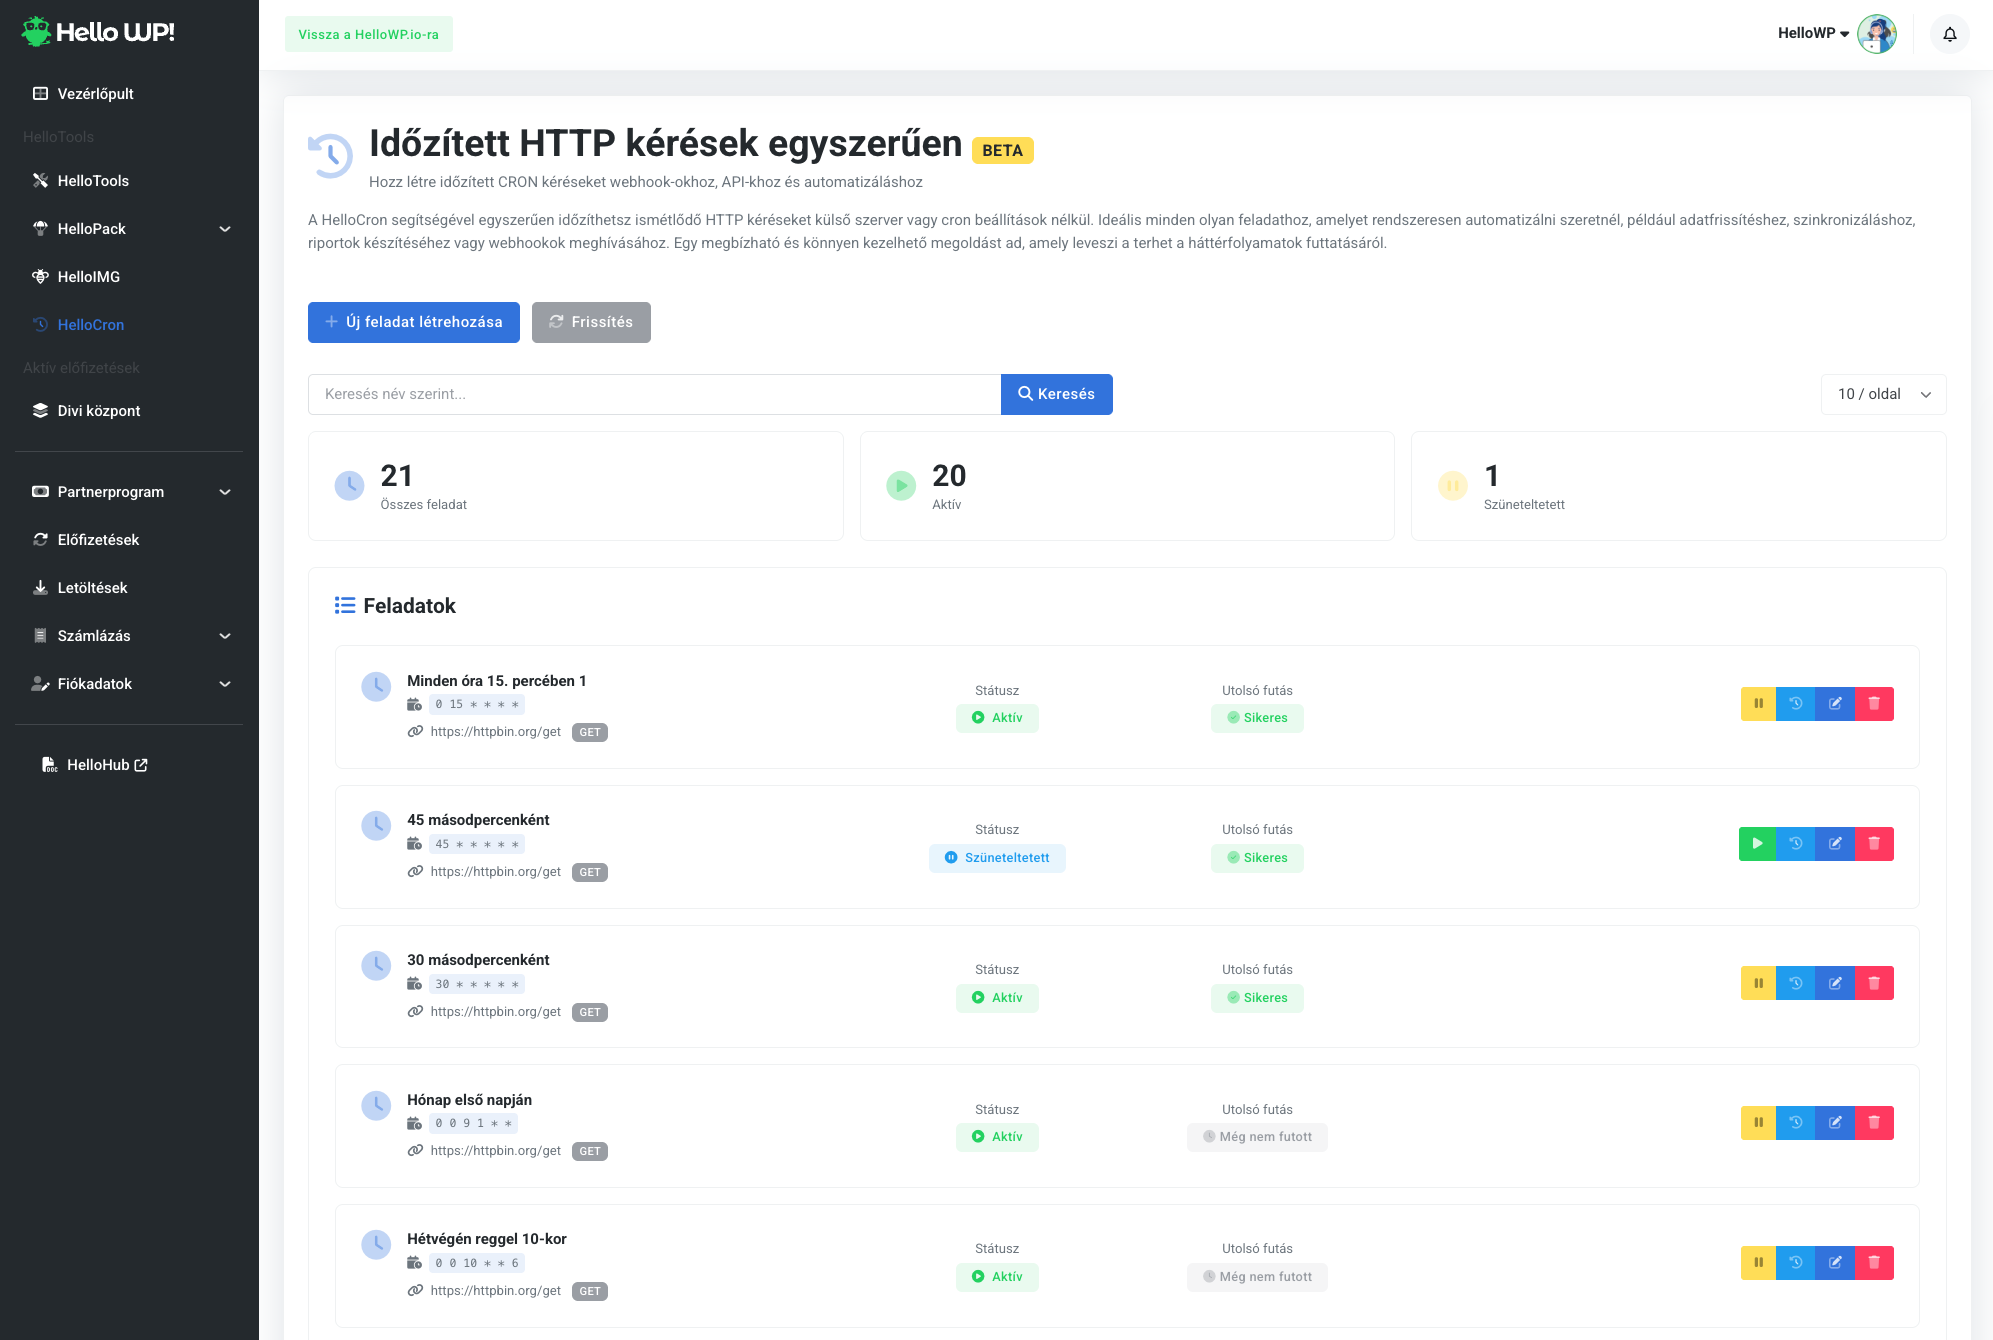Resume the paused '45 másodpercenként' task
The width and height of the screenshot is (1993, 1340).
point(1757,844)
